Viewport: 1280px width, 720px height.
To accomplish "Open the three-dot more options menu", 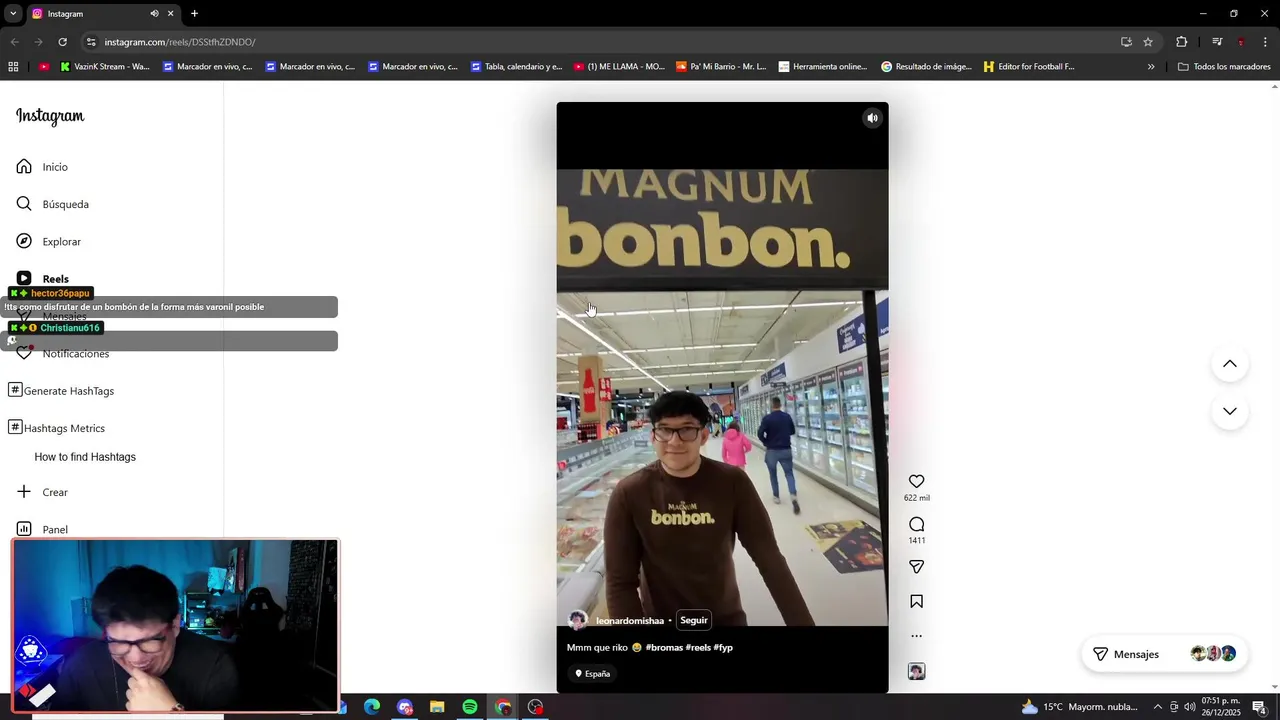I will click(916, 636).
